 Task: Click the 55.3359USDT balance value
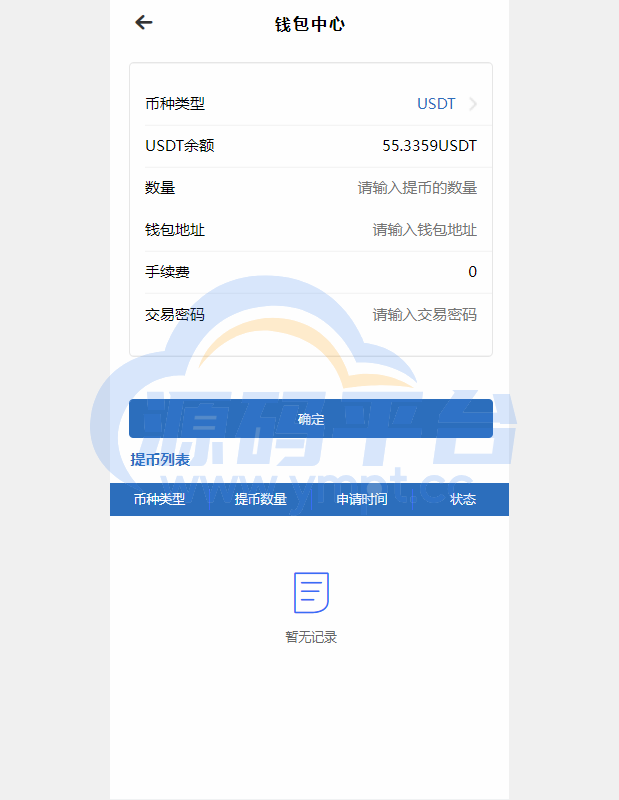429,146
